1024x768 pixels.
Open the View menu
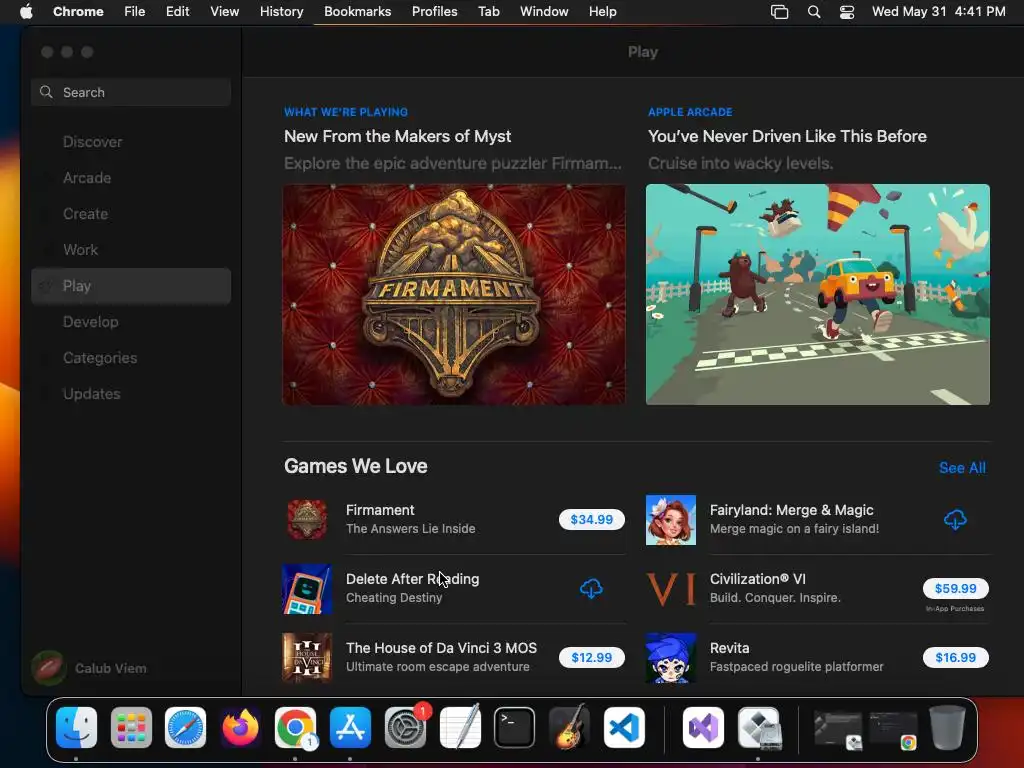coord(224,12)
